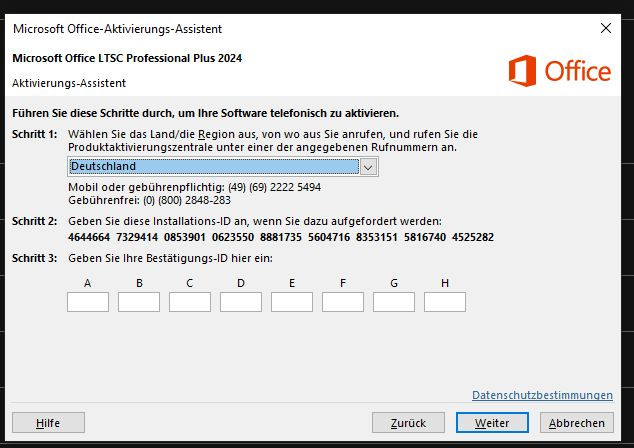
Task: Cancel activation via Abbrechen button
Action: 577,423
